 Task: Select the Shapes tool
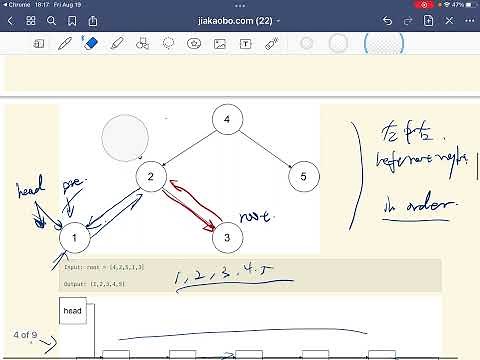click(143, 44)
